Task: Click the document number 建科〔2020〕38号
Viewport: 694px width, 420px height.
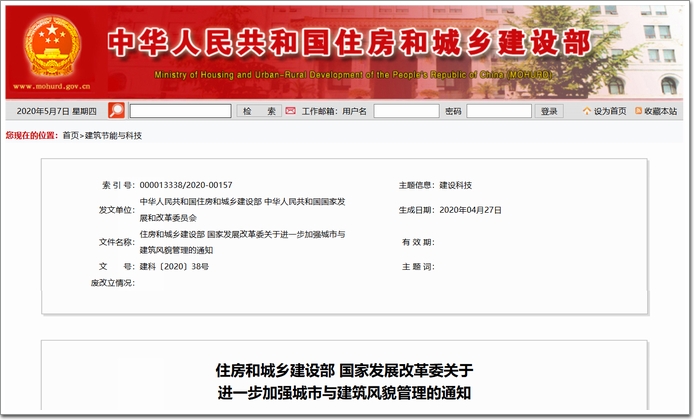Action: [x=174, y=267]
